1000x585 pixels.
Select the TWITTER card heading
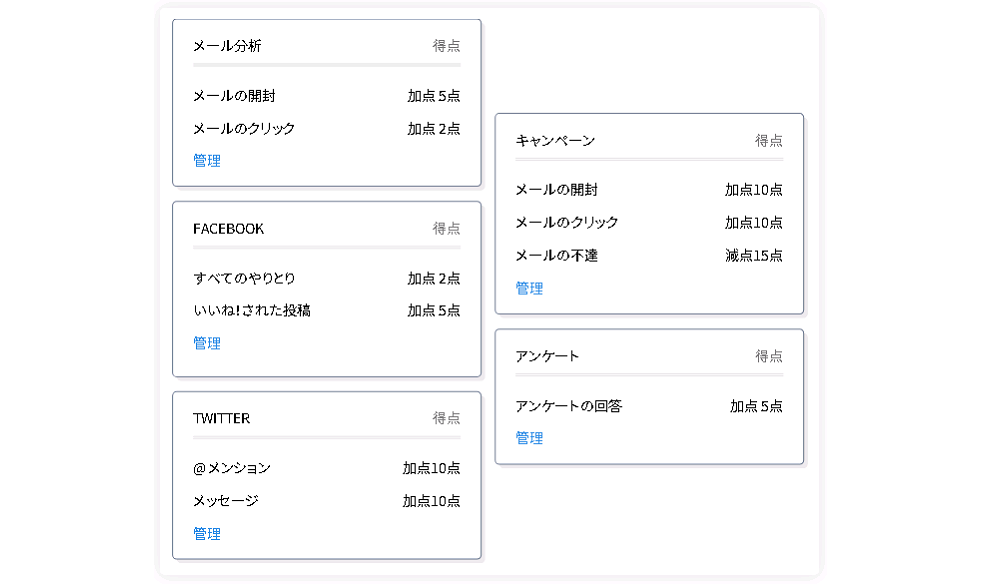pyautogui.click(x=221, y=418)
